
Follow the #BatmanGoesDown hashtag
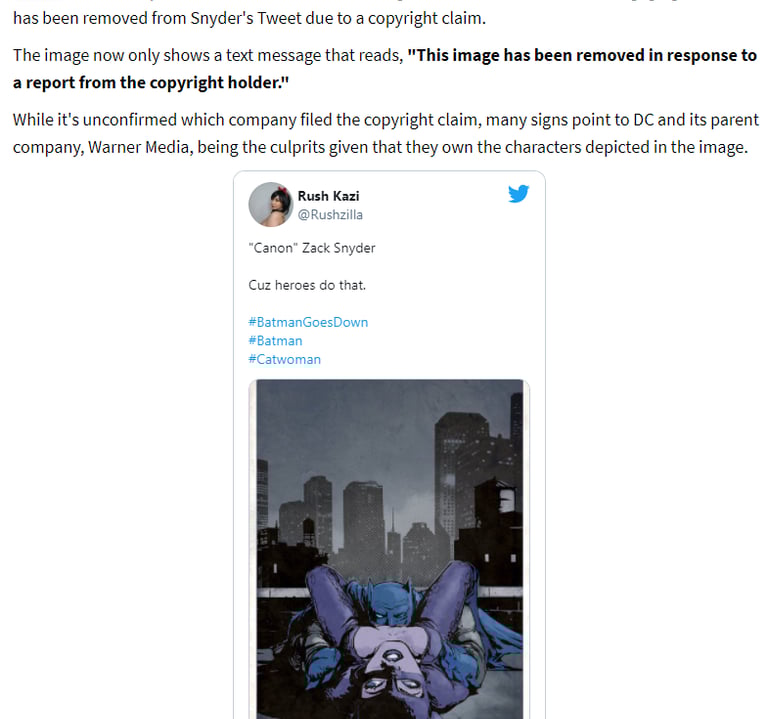click(308, 322)
